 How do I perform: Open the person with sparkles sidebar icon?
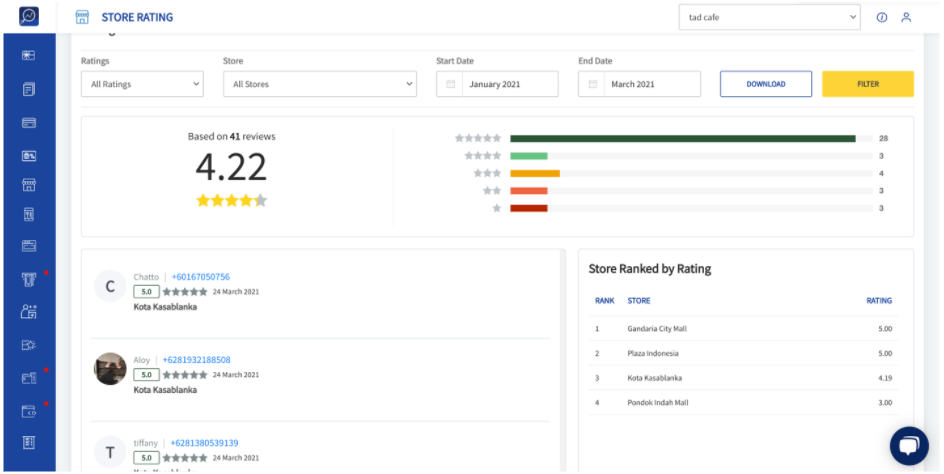point(29,311)
